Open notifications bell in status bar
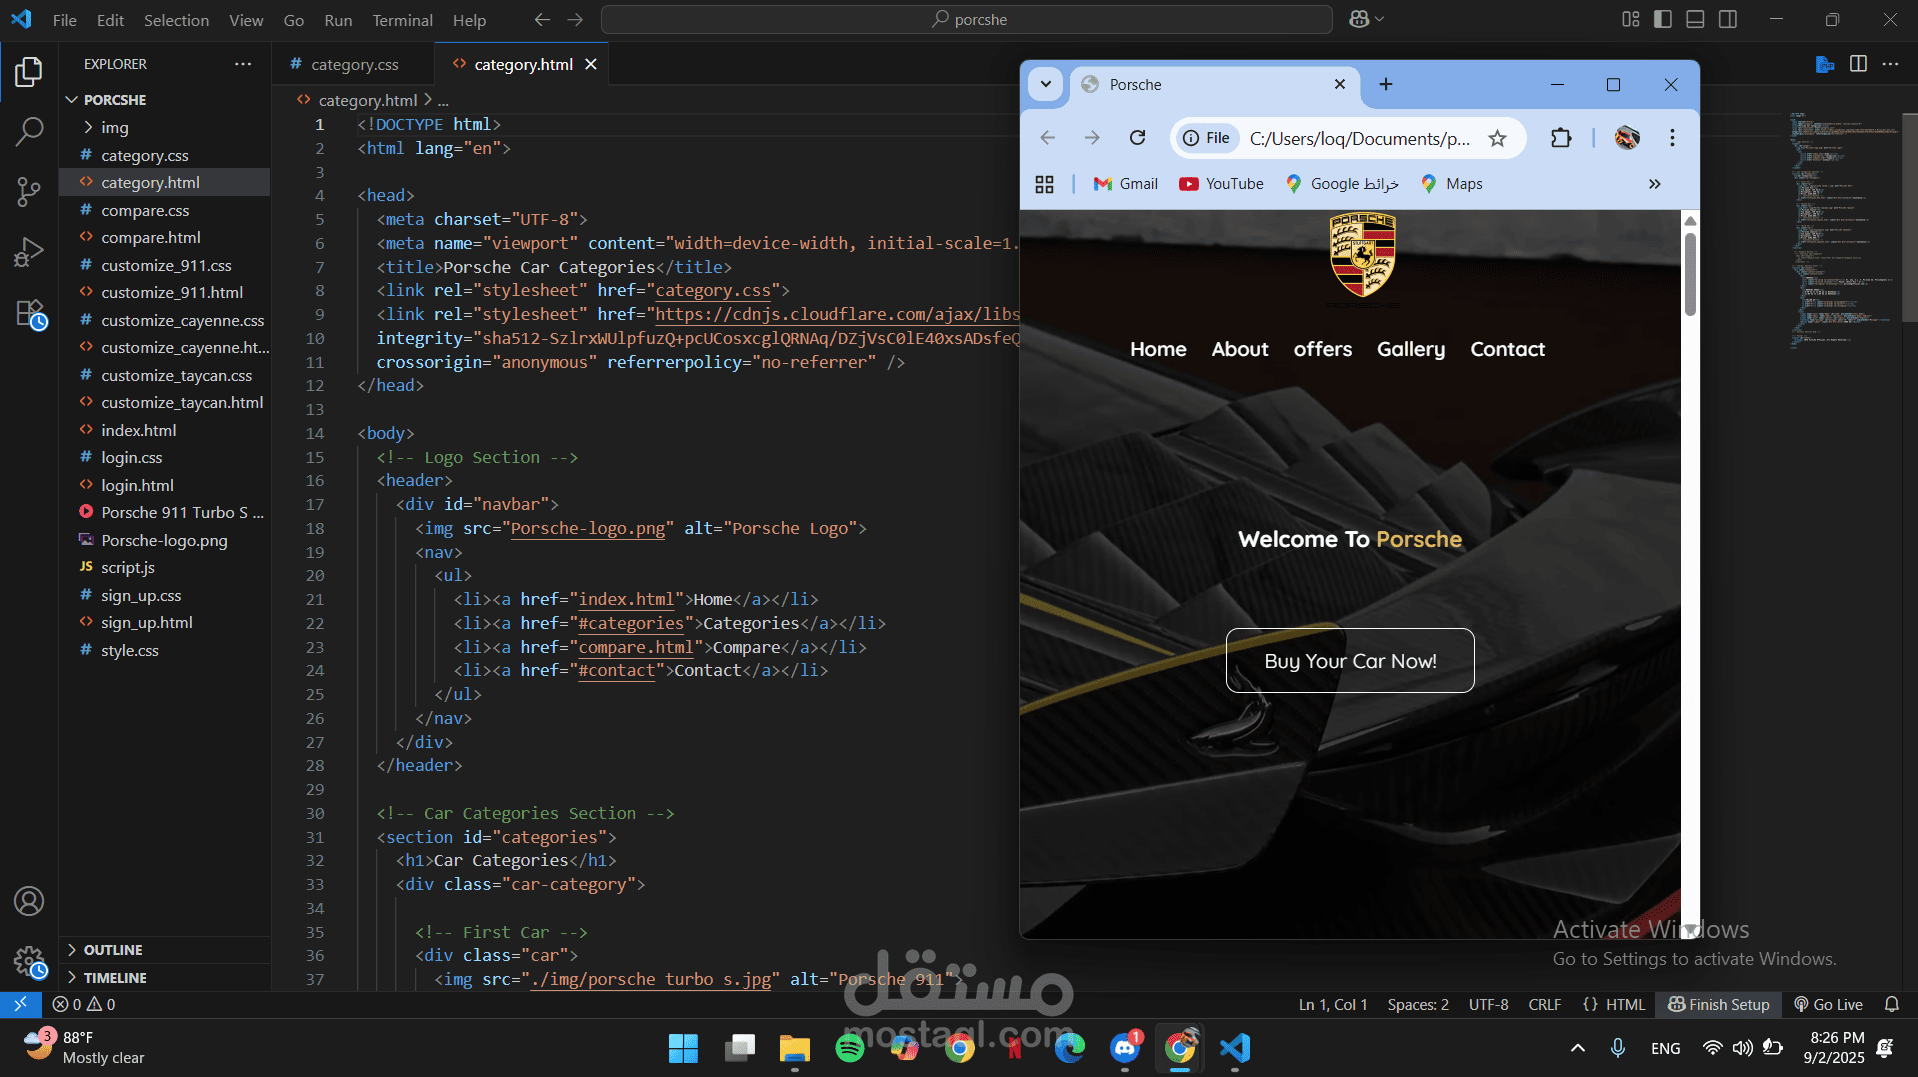1918x1077 pixels. [1891, 1004]
